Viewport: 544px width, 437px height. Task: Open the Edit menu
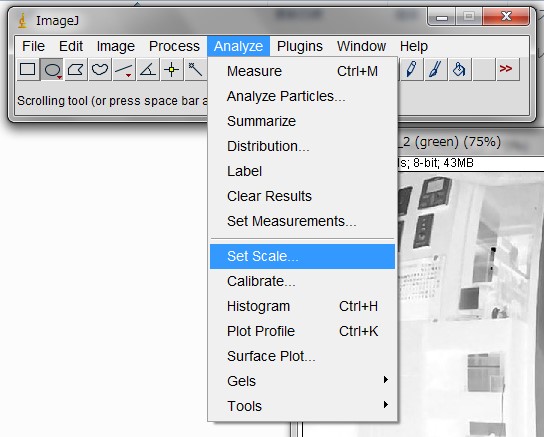point(71,46)
